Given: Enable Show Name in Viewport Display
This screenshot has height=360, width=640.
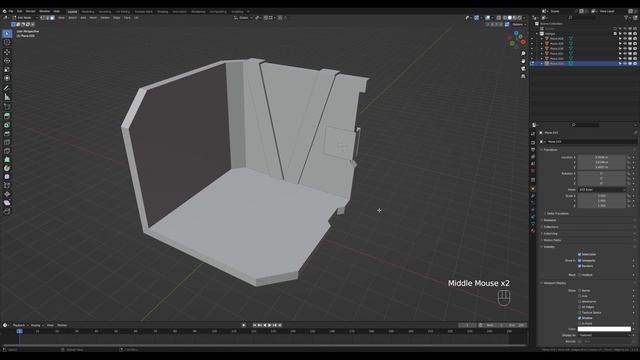Looking at the screenshot, I should pyautogui.click(x=579, y=291).
